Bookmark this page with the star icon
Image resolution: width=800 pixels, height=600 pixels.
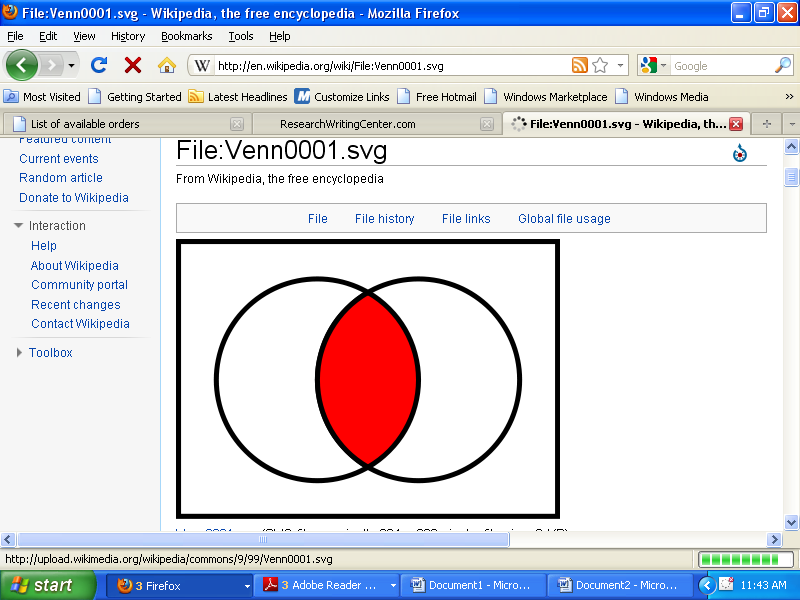pos(600,66)
